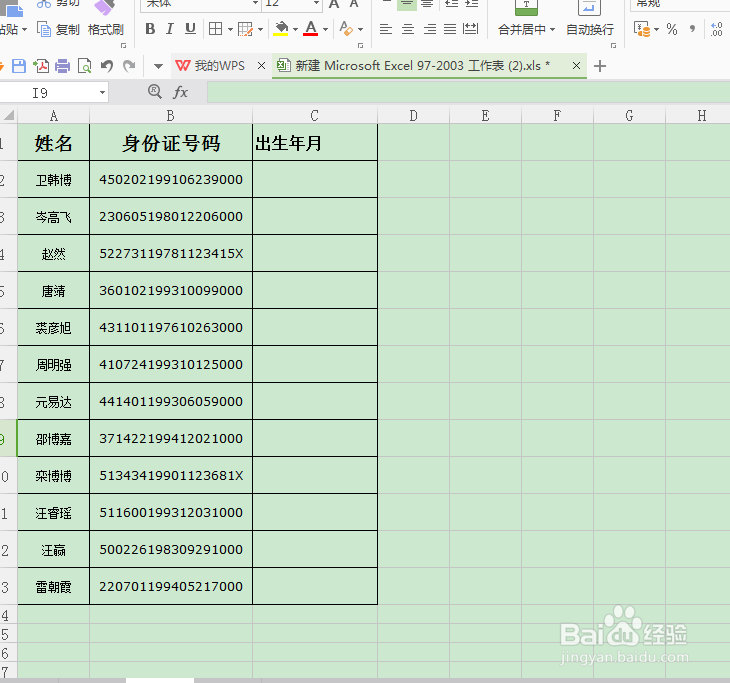Apply cell borders icon
Image resolution: width=730 pixels, height=683 pixels.
tap(215, 29)
